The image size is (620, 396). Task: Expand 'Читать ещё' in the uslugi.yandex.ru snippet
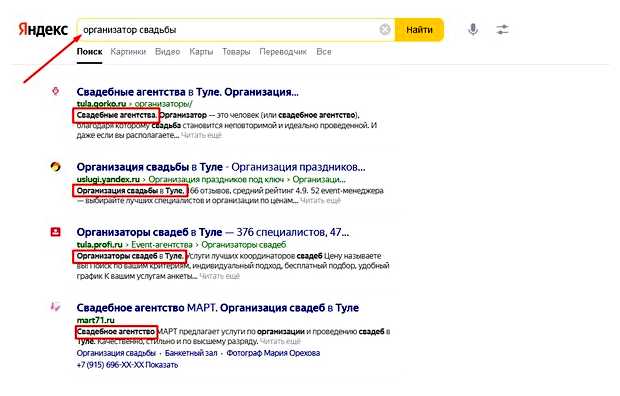320,201
